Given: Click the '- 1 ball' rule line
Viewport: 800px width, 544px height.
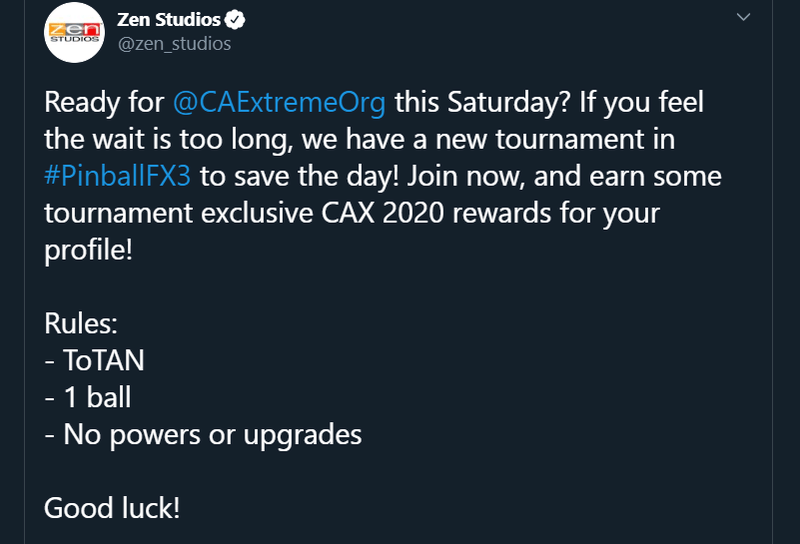Looking at the screenshot, I should pyautogui.click(x=88, y=397).
